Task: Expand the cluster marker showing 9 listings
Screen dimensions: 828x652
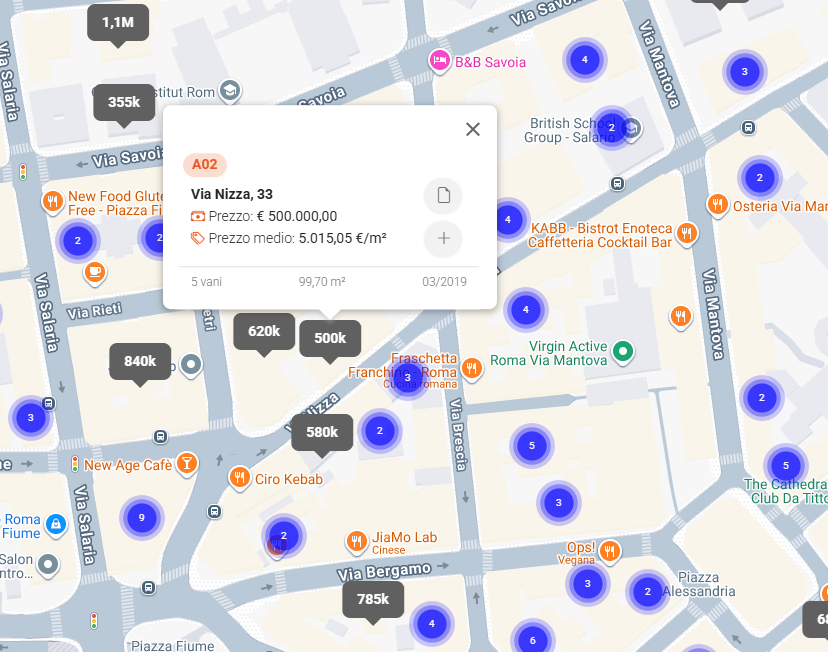Action: (141, 517)
